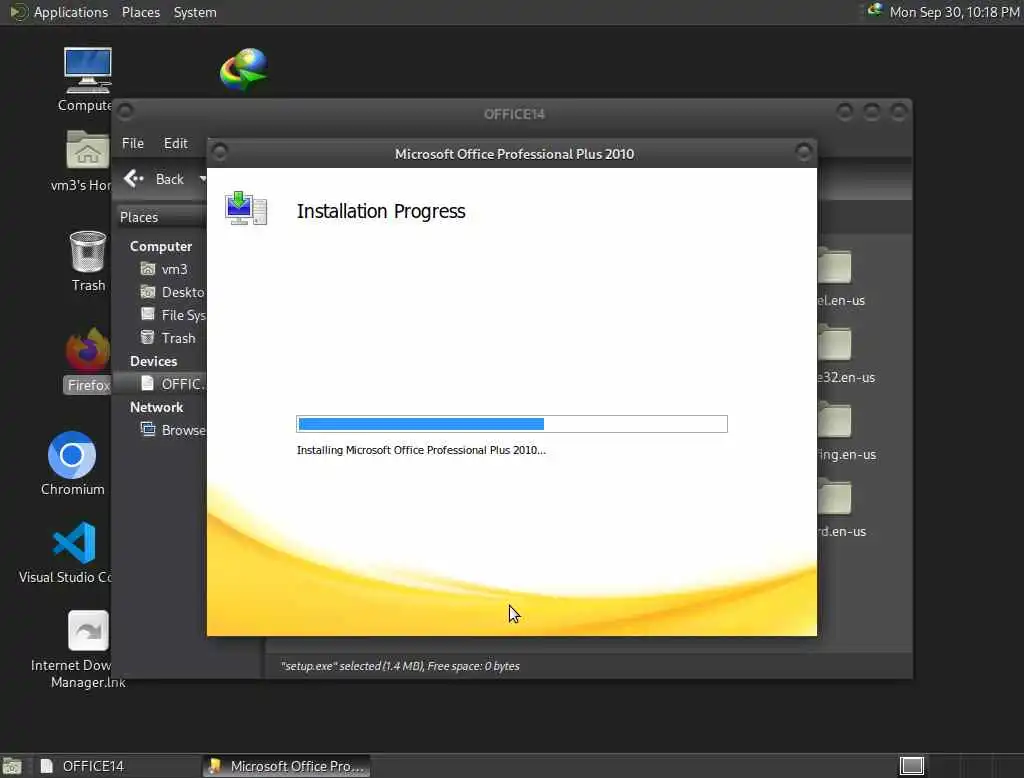Open the System menu
This screenshot has height=778, width=1024.
[195, 12]
